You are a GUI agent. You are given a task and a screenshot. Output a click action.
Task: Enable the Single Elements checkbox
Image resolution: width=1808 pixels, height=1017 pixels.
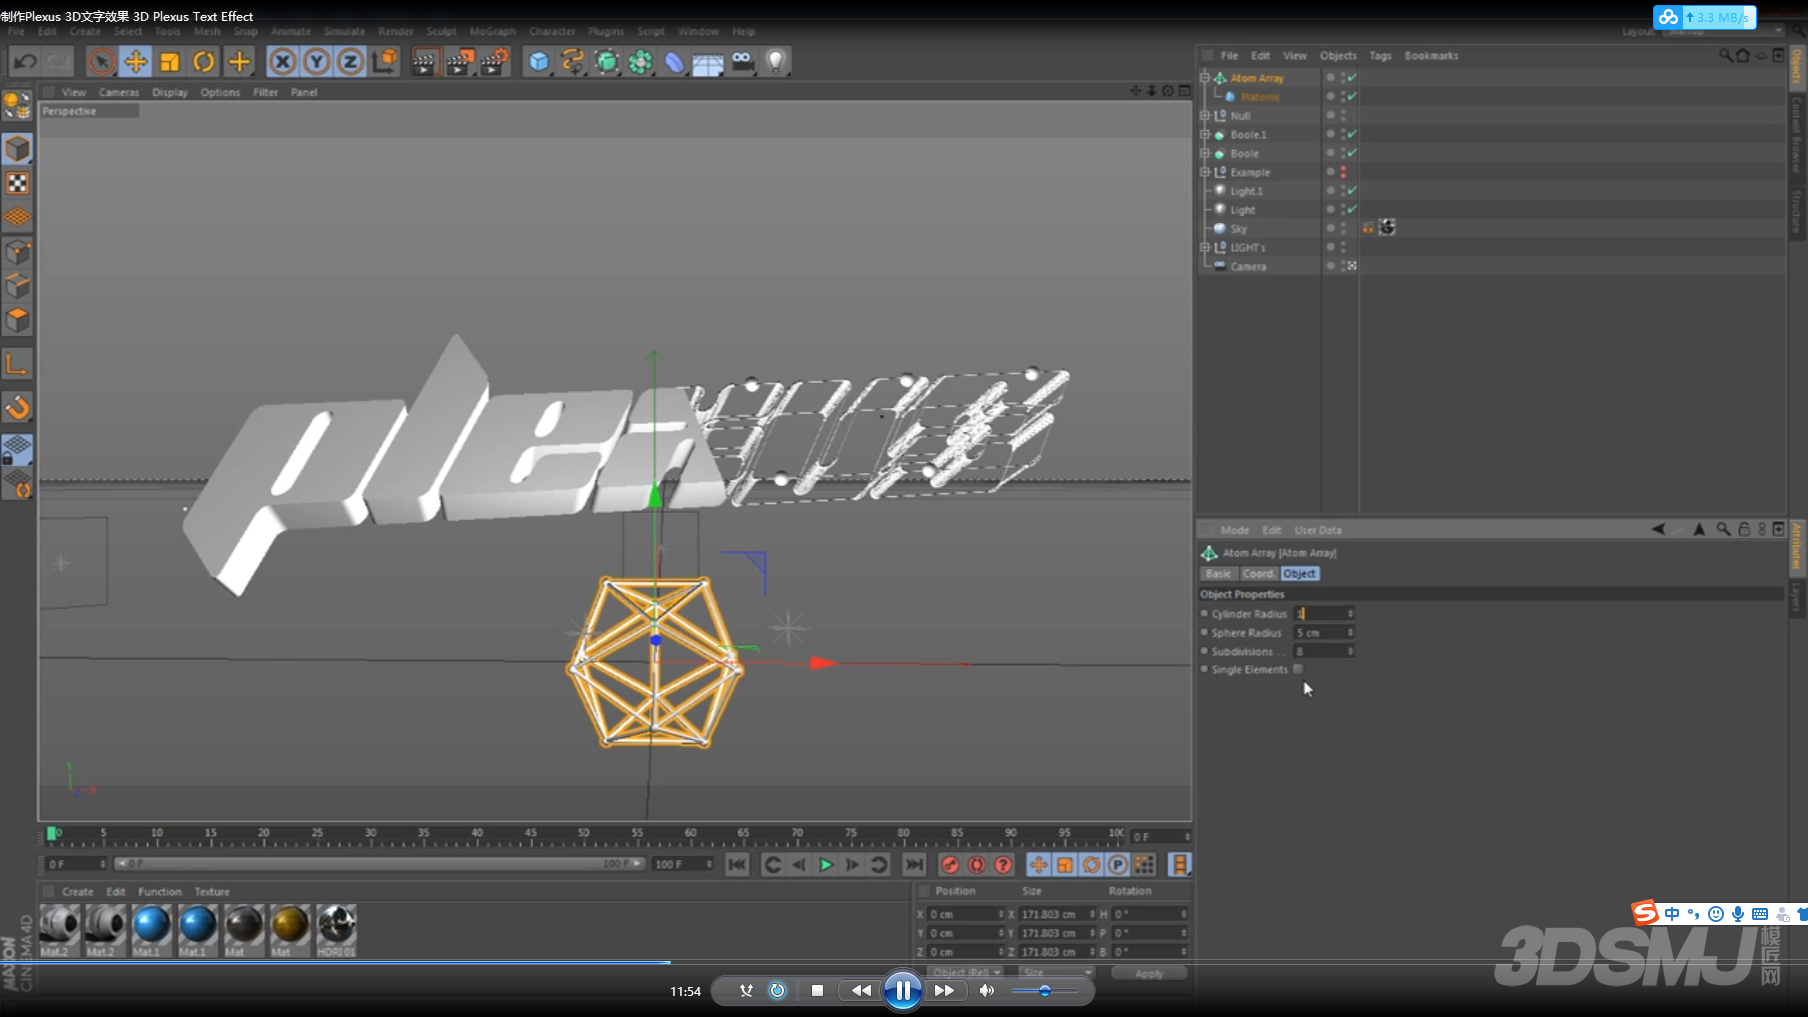pos(1298,669)
